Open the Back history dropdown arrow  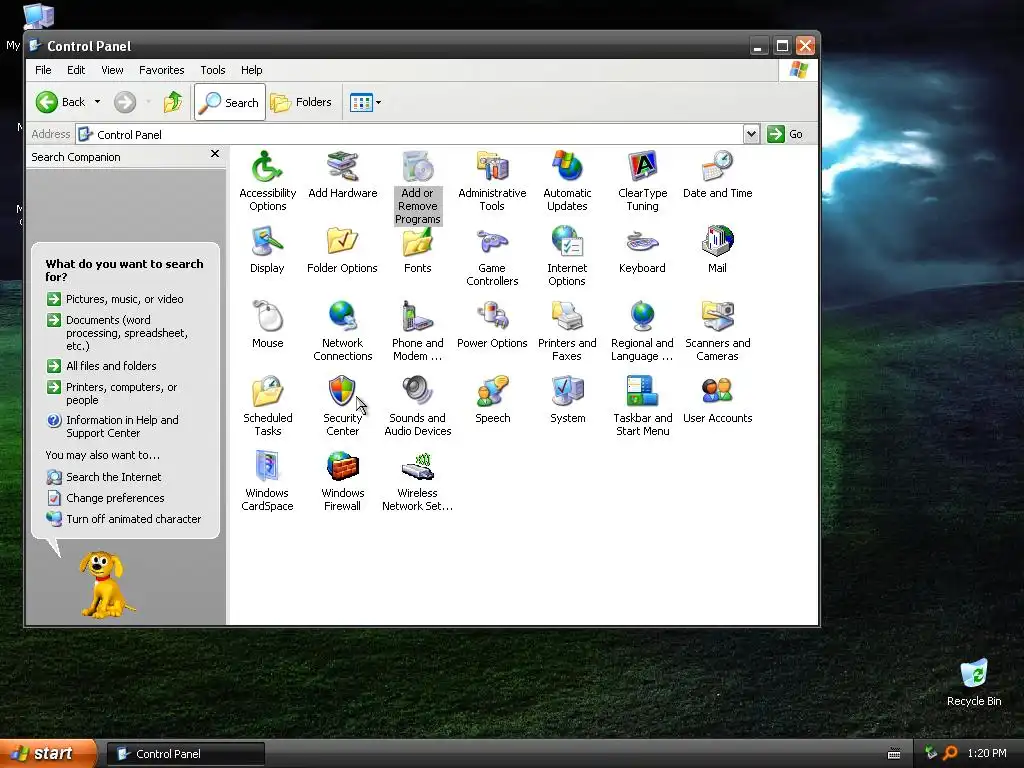(x=97, y=102)
